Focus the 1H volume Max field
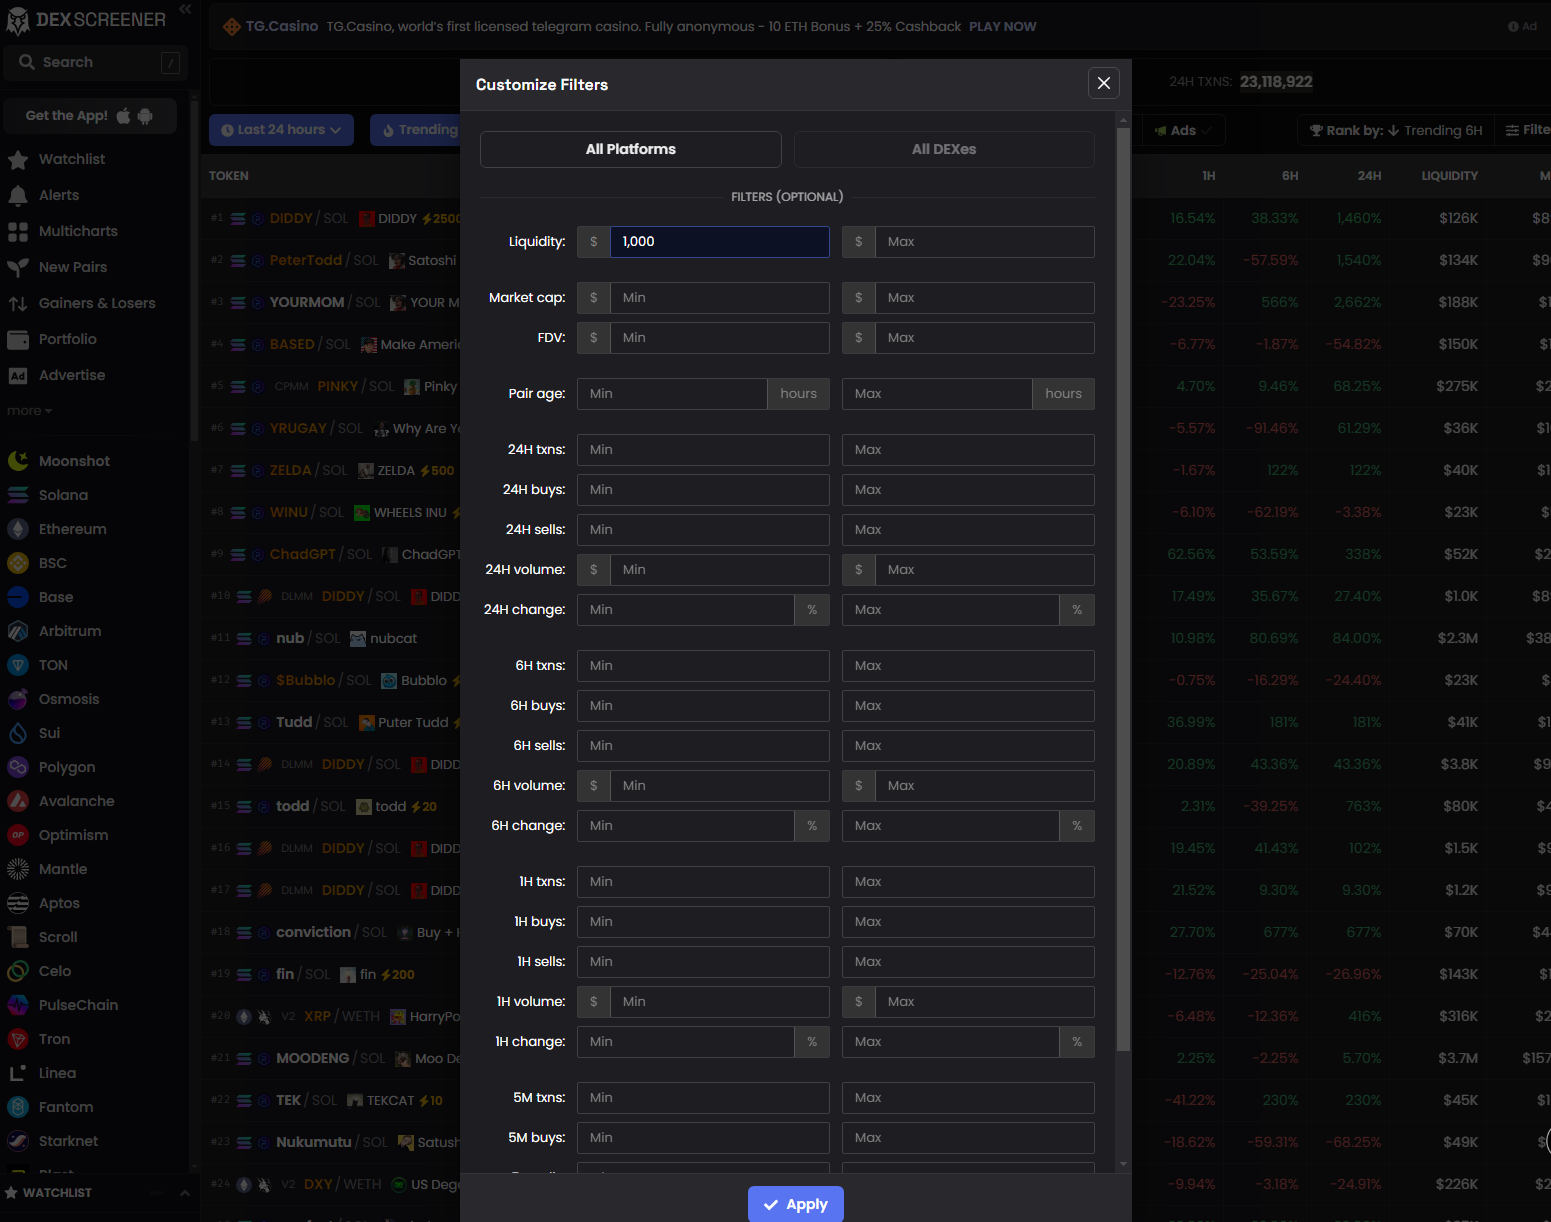Viewport: 1551px width, 1222px height. tap(984, 1002)
